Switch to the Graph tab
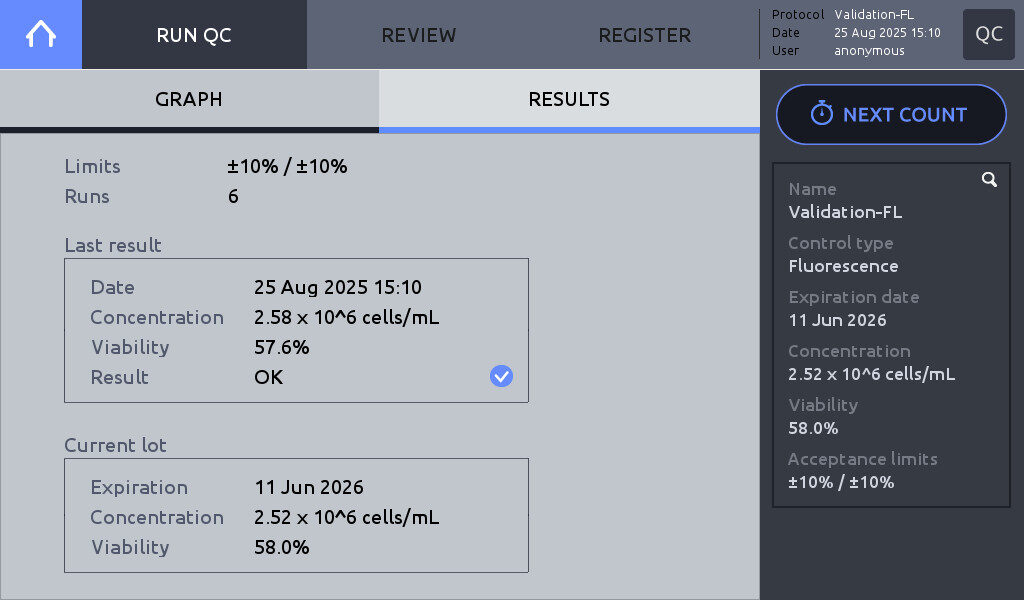 click(189, 99)
